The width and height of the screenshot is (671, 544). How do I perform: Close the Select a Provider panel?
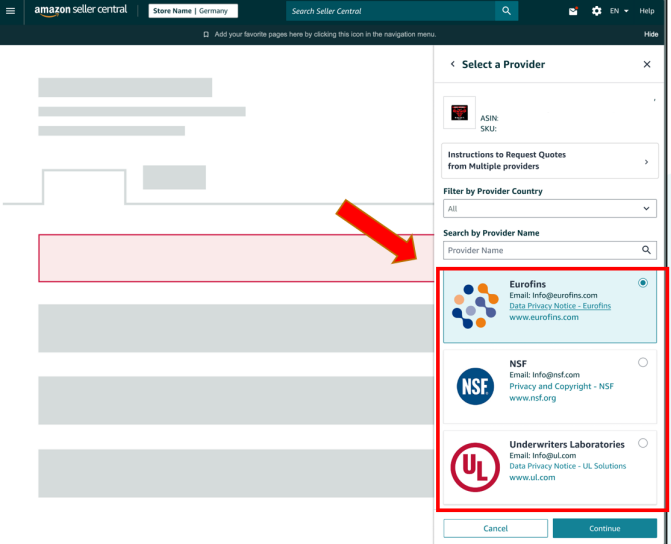tap(647, 64)
